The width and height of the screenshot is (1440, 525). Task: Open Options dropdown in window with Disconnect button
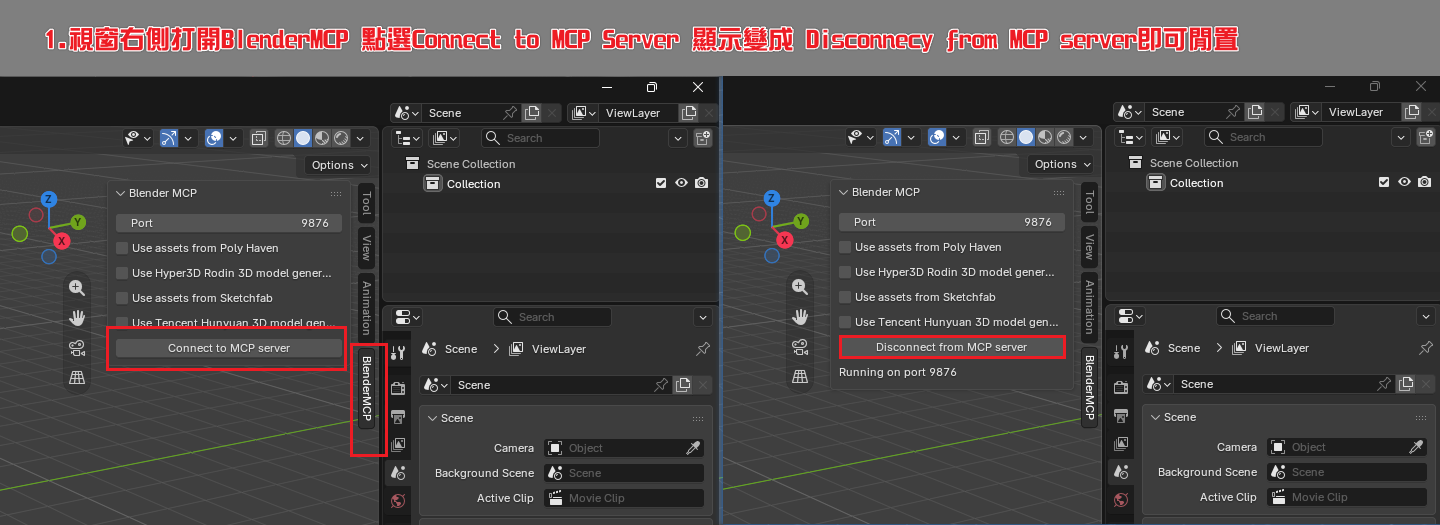tap(1061, 164)
